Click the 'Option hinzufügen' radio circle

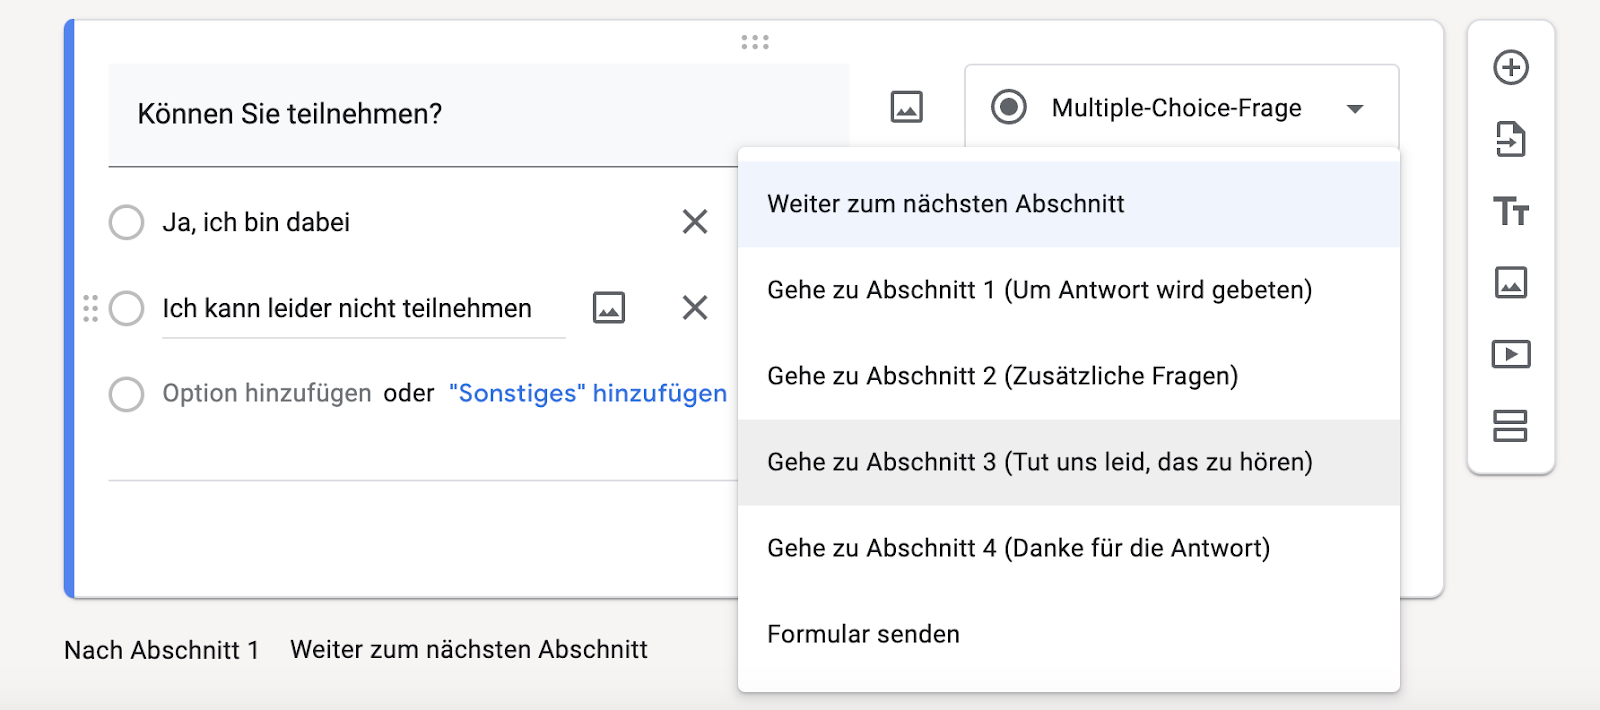pyautogui.click(x=127, y=394)
